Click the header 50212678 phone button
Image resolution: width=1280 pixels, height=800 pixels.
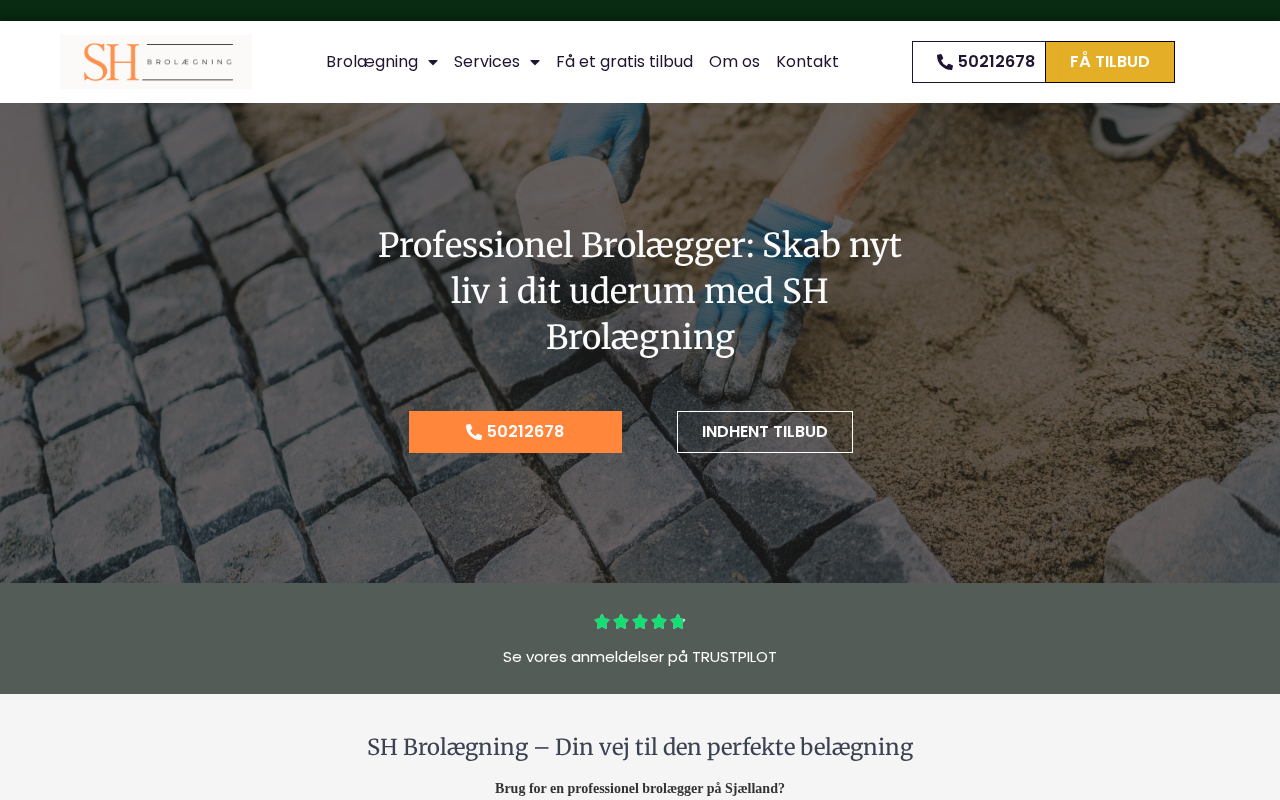tap(979, 62)
